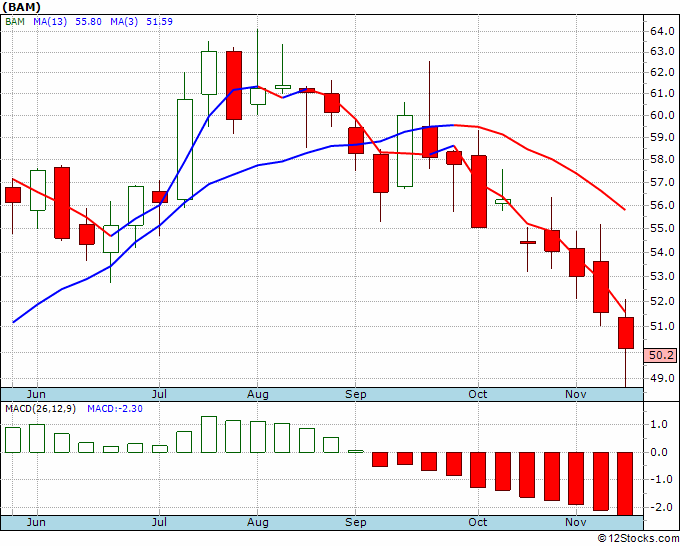680x546 pixels.
Task: Click the 58.0 price axis label
Action: (x=662, y=160)
